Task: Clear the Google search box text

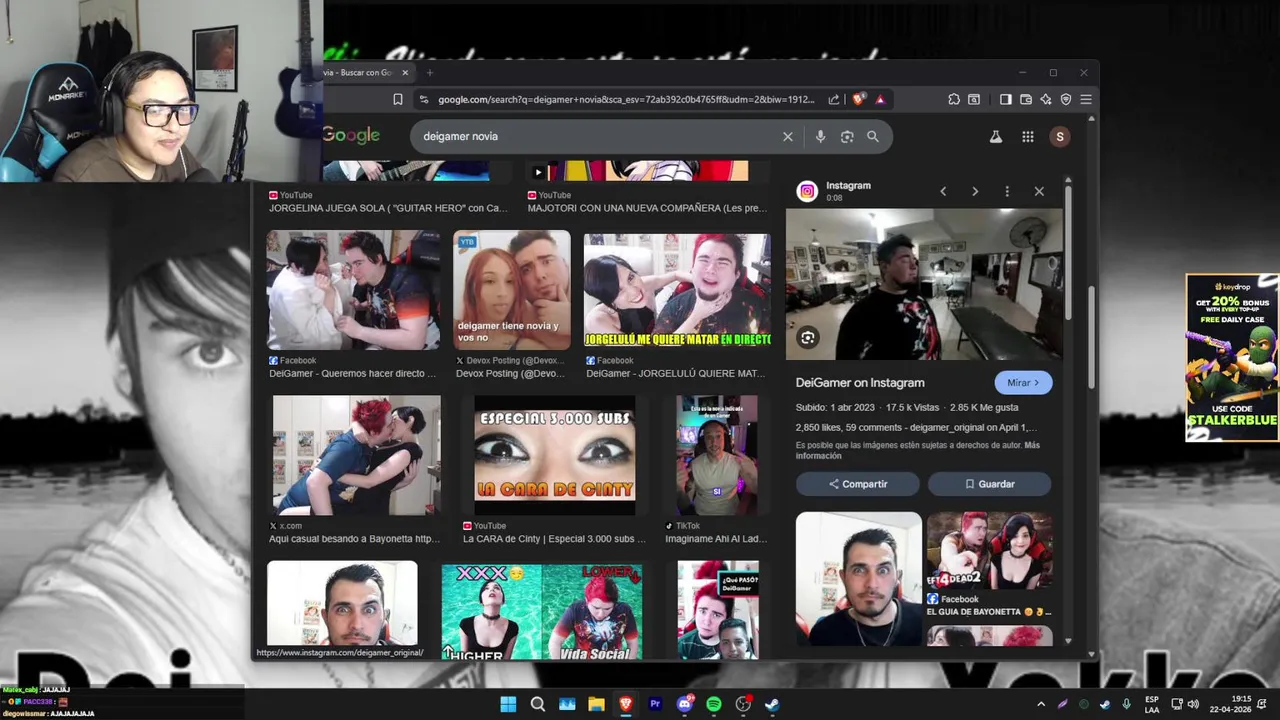Action: tap(788, 136)
